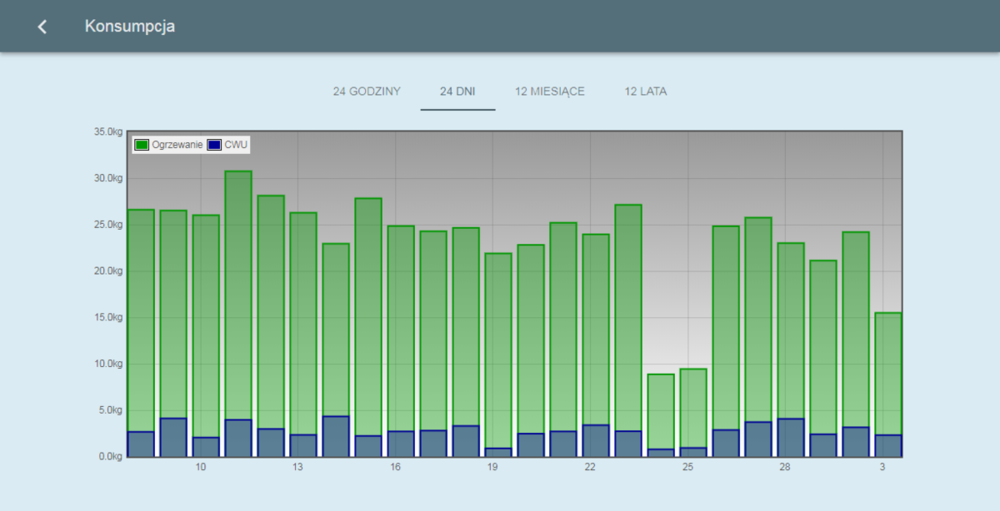Click the blue CWU bar for day 28
The image size is (1000, 511).
pos(790,437)
